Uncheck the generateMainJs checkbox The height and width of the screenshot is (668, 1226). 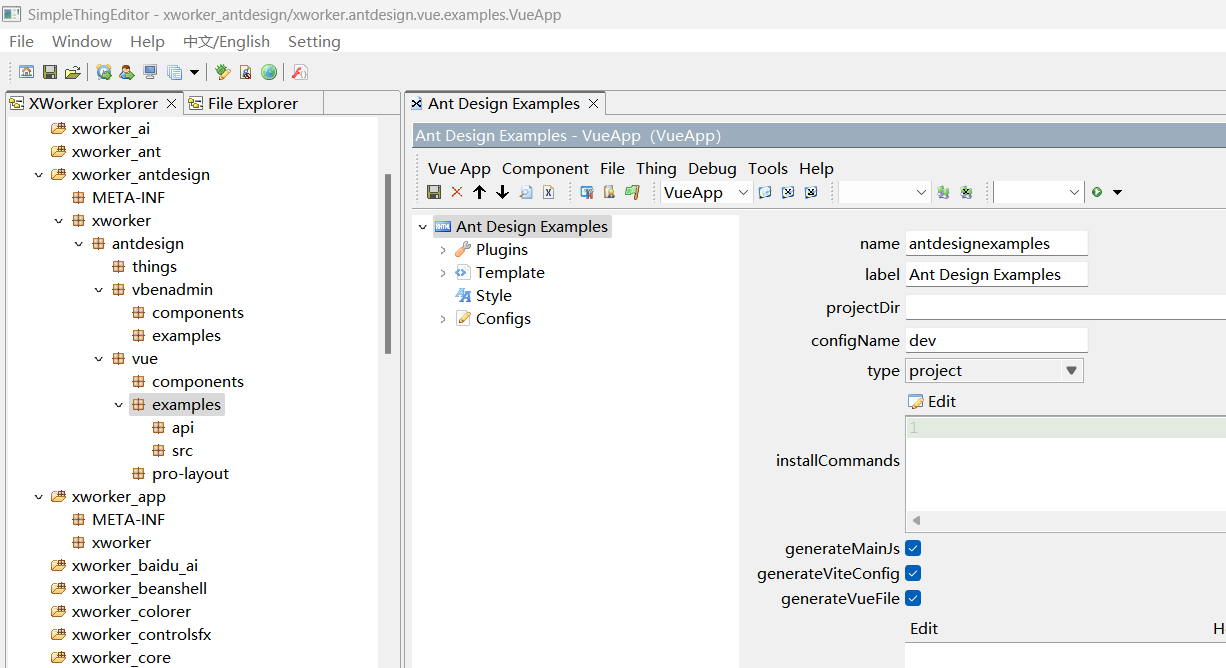coord(913,548)
